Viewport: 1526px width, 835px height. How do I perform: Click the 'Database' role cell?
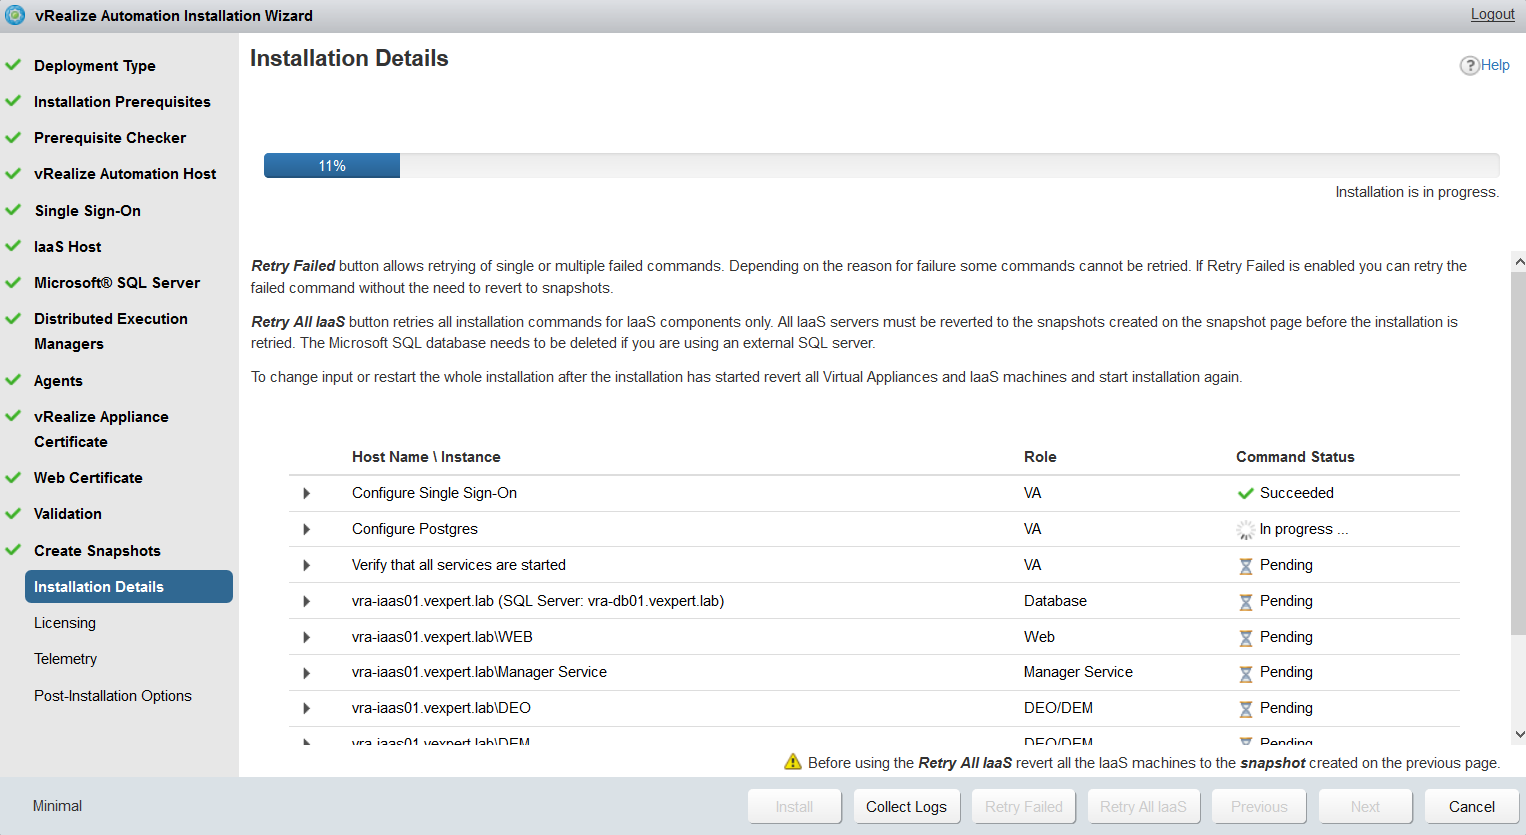tap(1055, 601)
